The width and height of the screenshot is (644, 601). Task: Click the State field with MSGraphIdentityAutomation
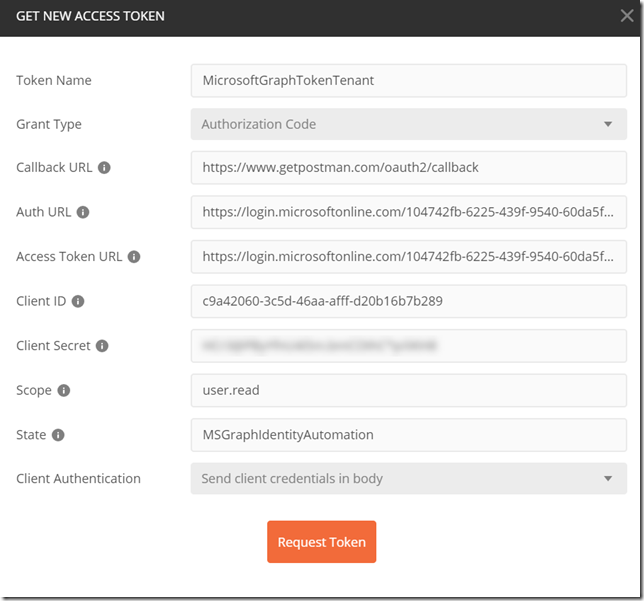409,435
